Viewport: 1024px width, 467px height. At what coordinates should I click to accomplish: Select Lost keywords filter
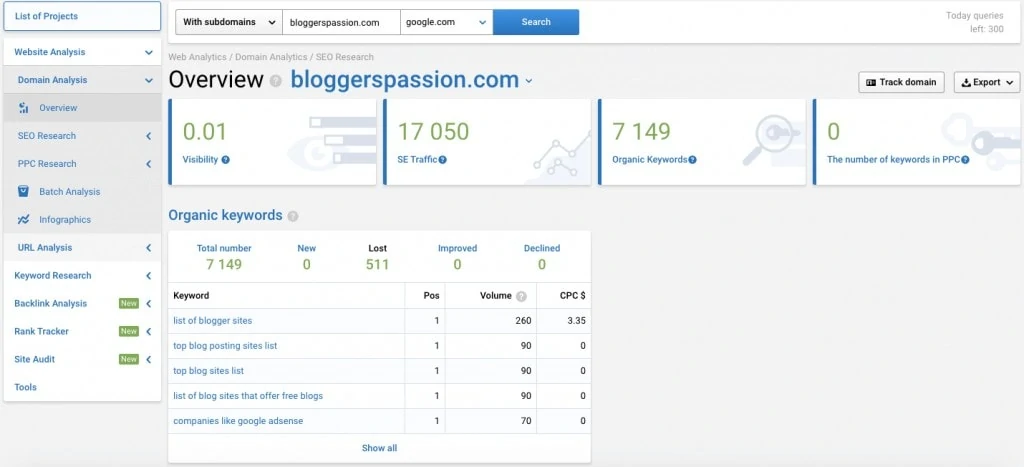pos(377,257)
